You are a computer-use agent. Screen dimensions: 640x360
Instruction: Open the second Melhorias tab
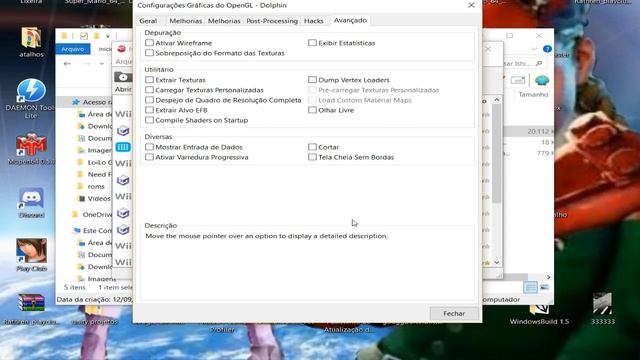pyautogui.click(x=224, y=21)
